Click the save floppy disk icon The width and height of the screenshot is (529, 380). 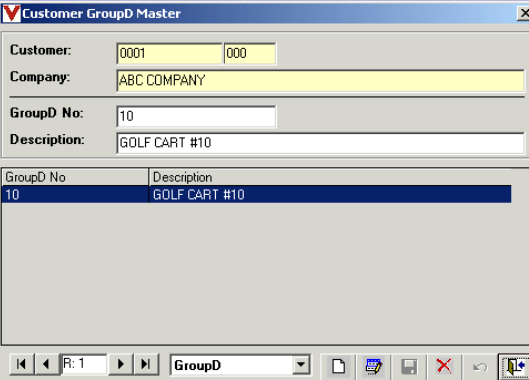click(409, 366)
